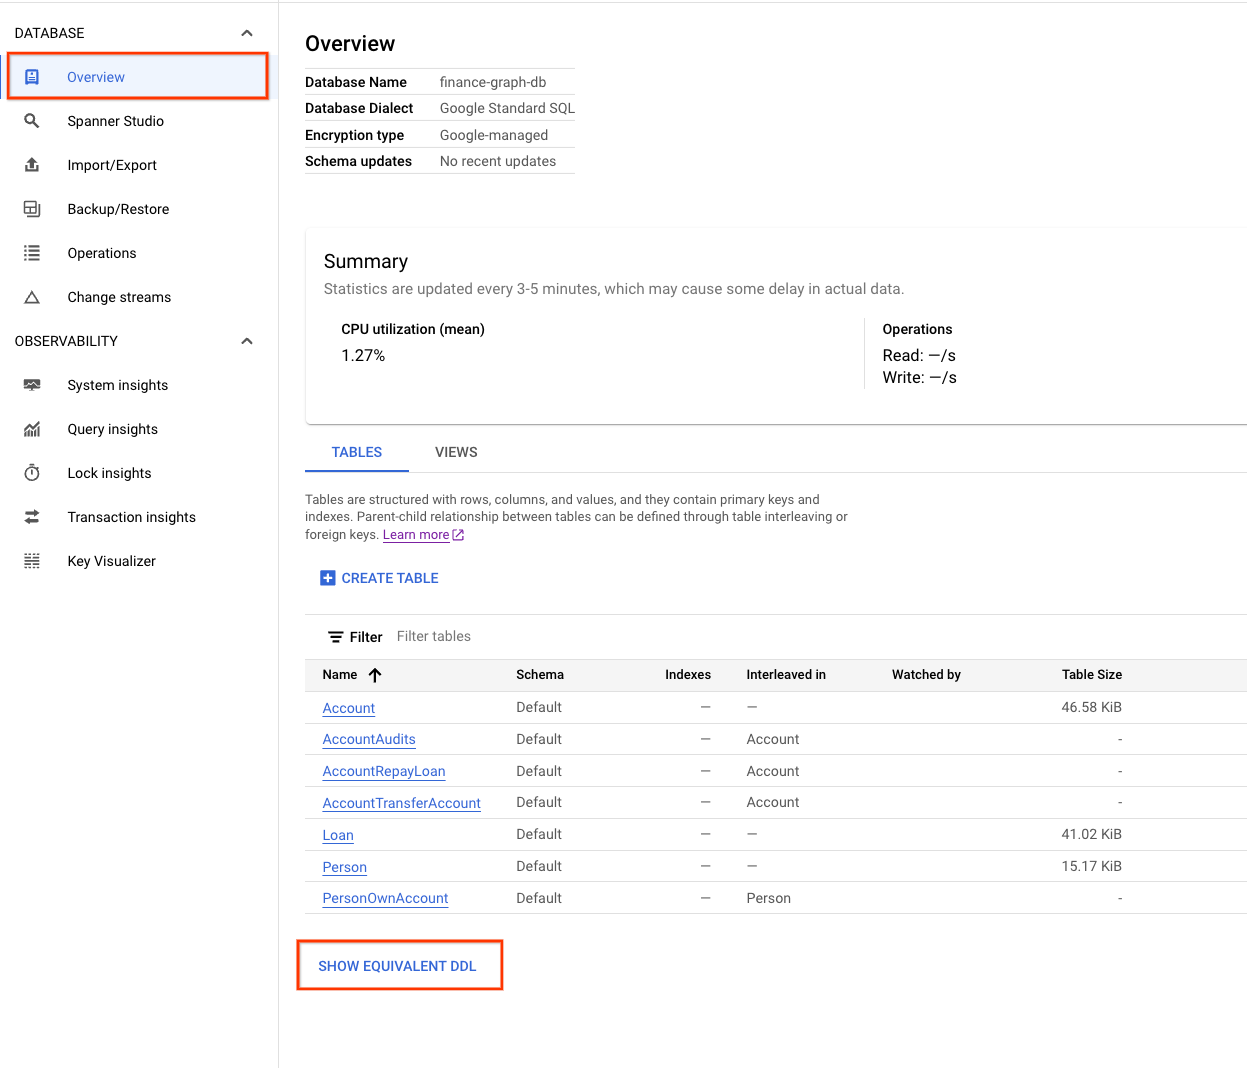Click the Key Visualizer grid icon
The image size is (1247, 1068).
point(32,561)
